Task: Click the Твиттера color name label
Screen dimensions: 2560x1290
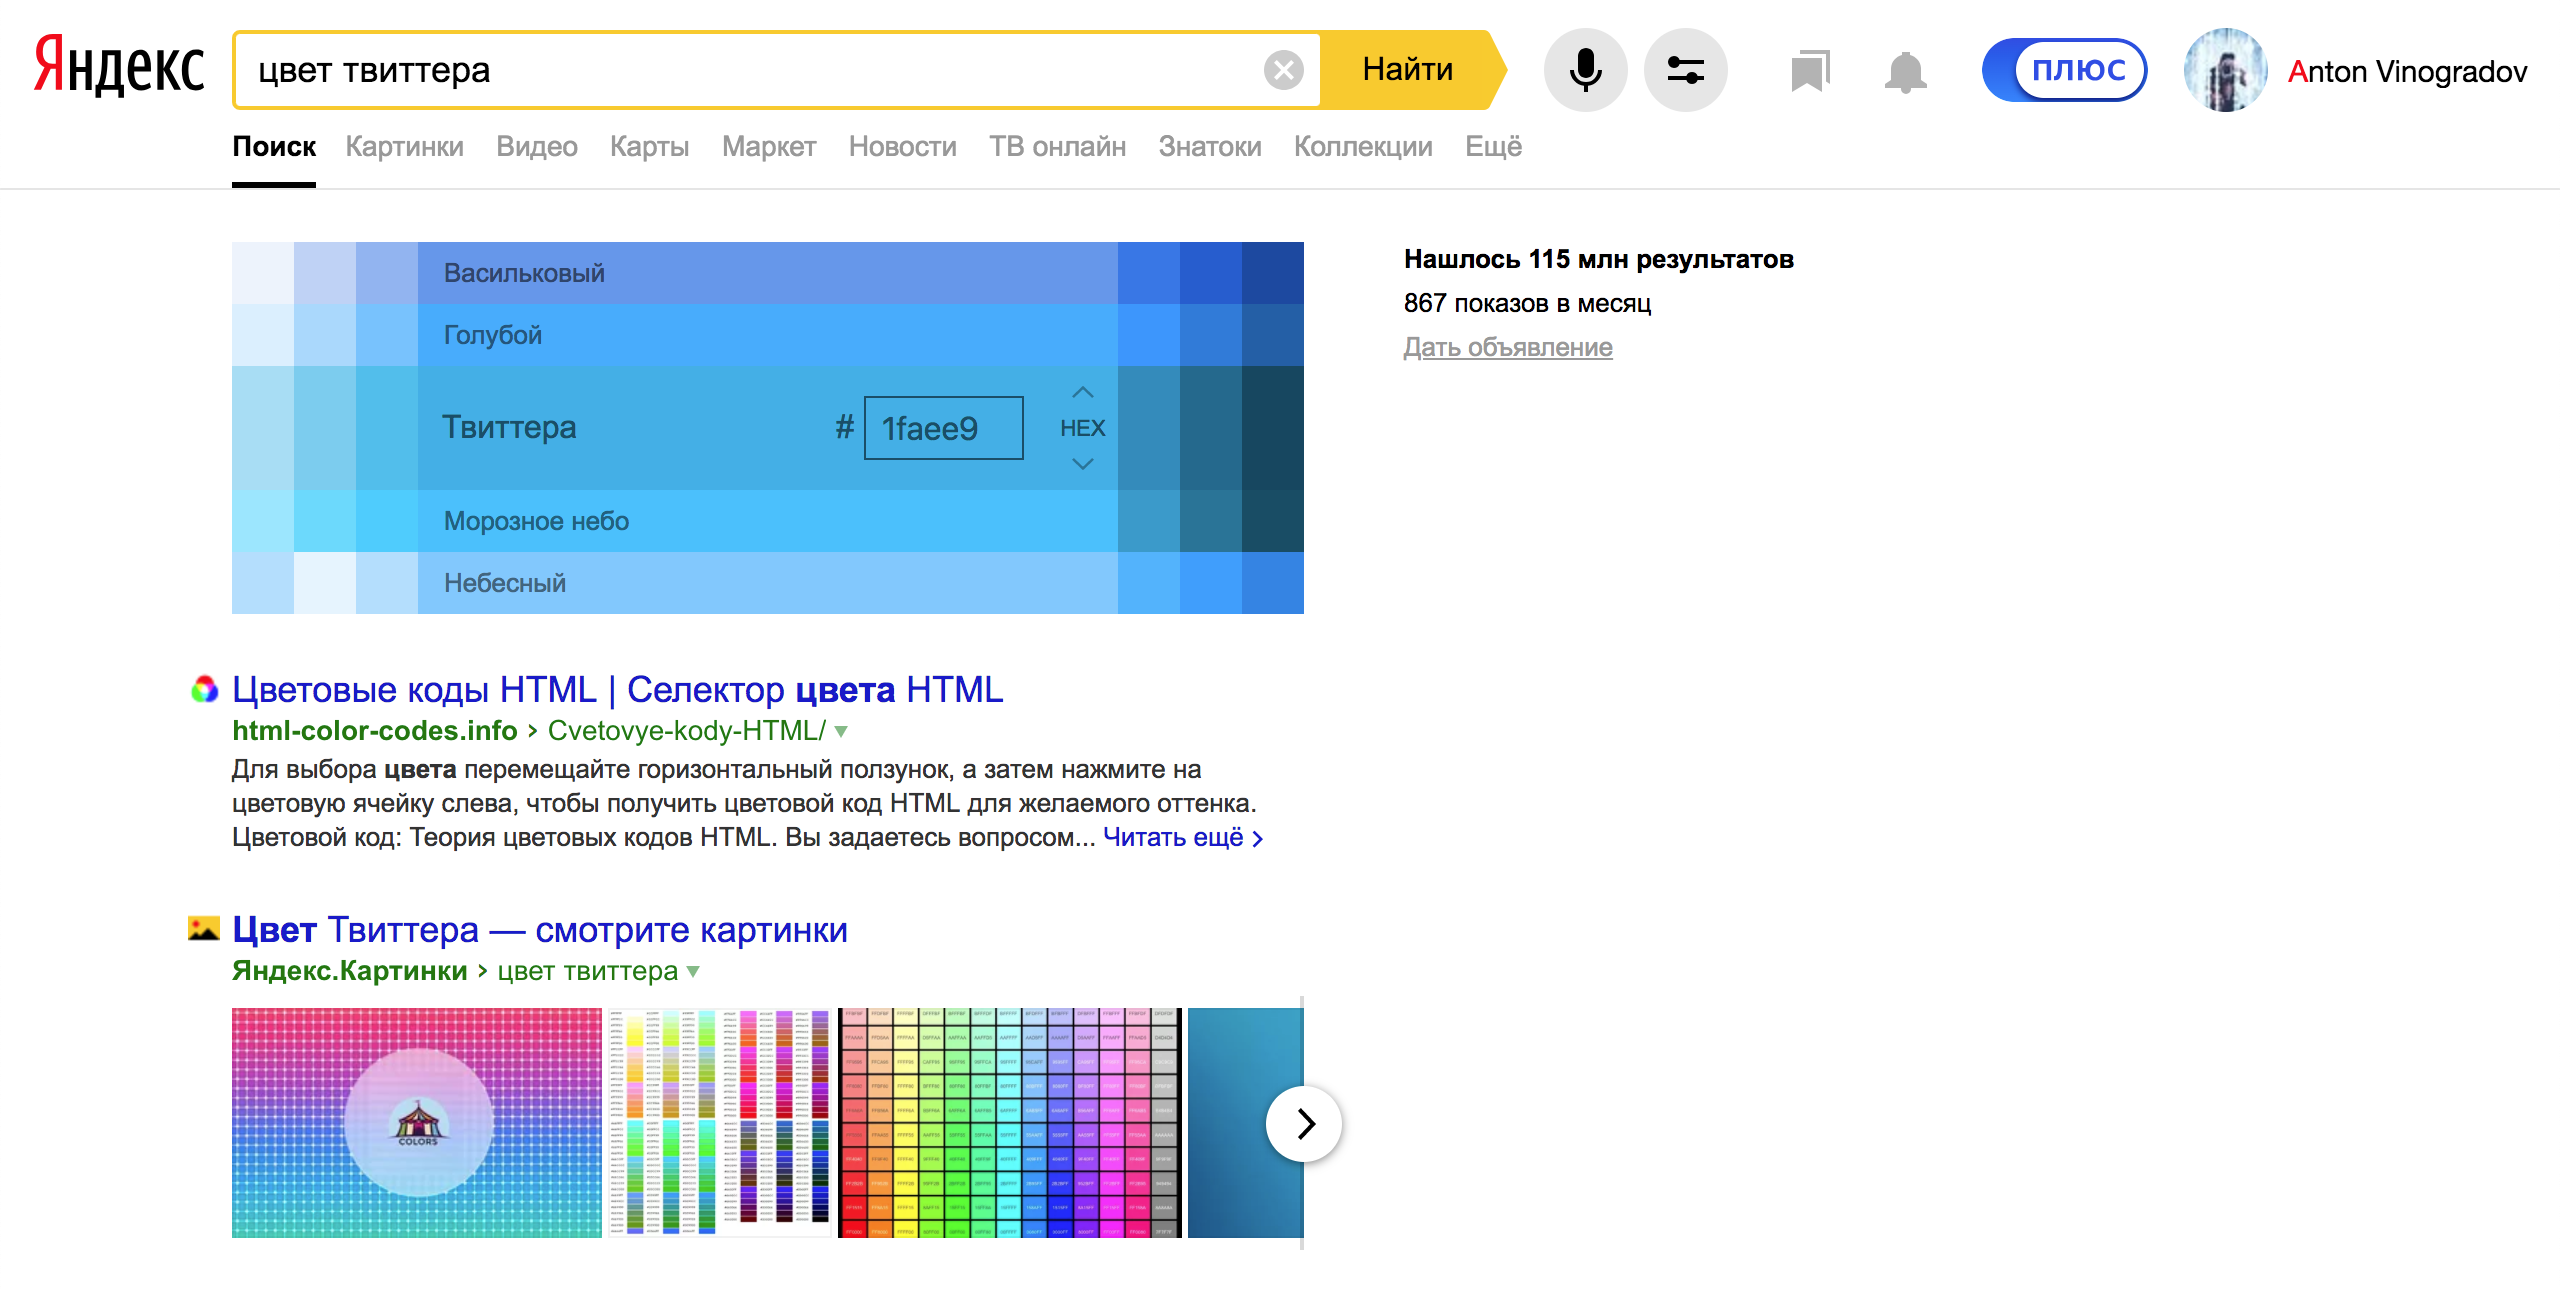Action: pyautogui.click(x=509, y=427)
